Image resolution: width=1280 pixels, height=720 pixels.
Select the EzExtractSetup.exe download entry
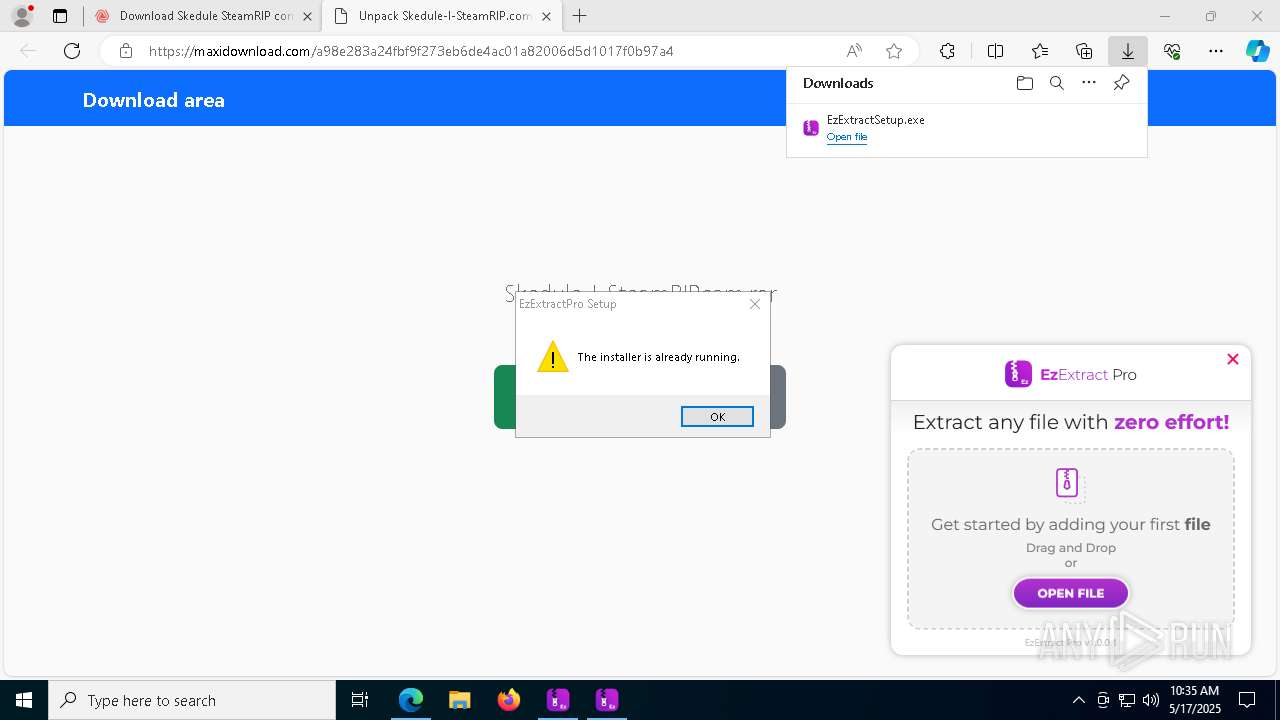[x=966, y=128]
